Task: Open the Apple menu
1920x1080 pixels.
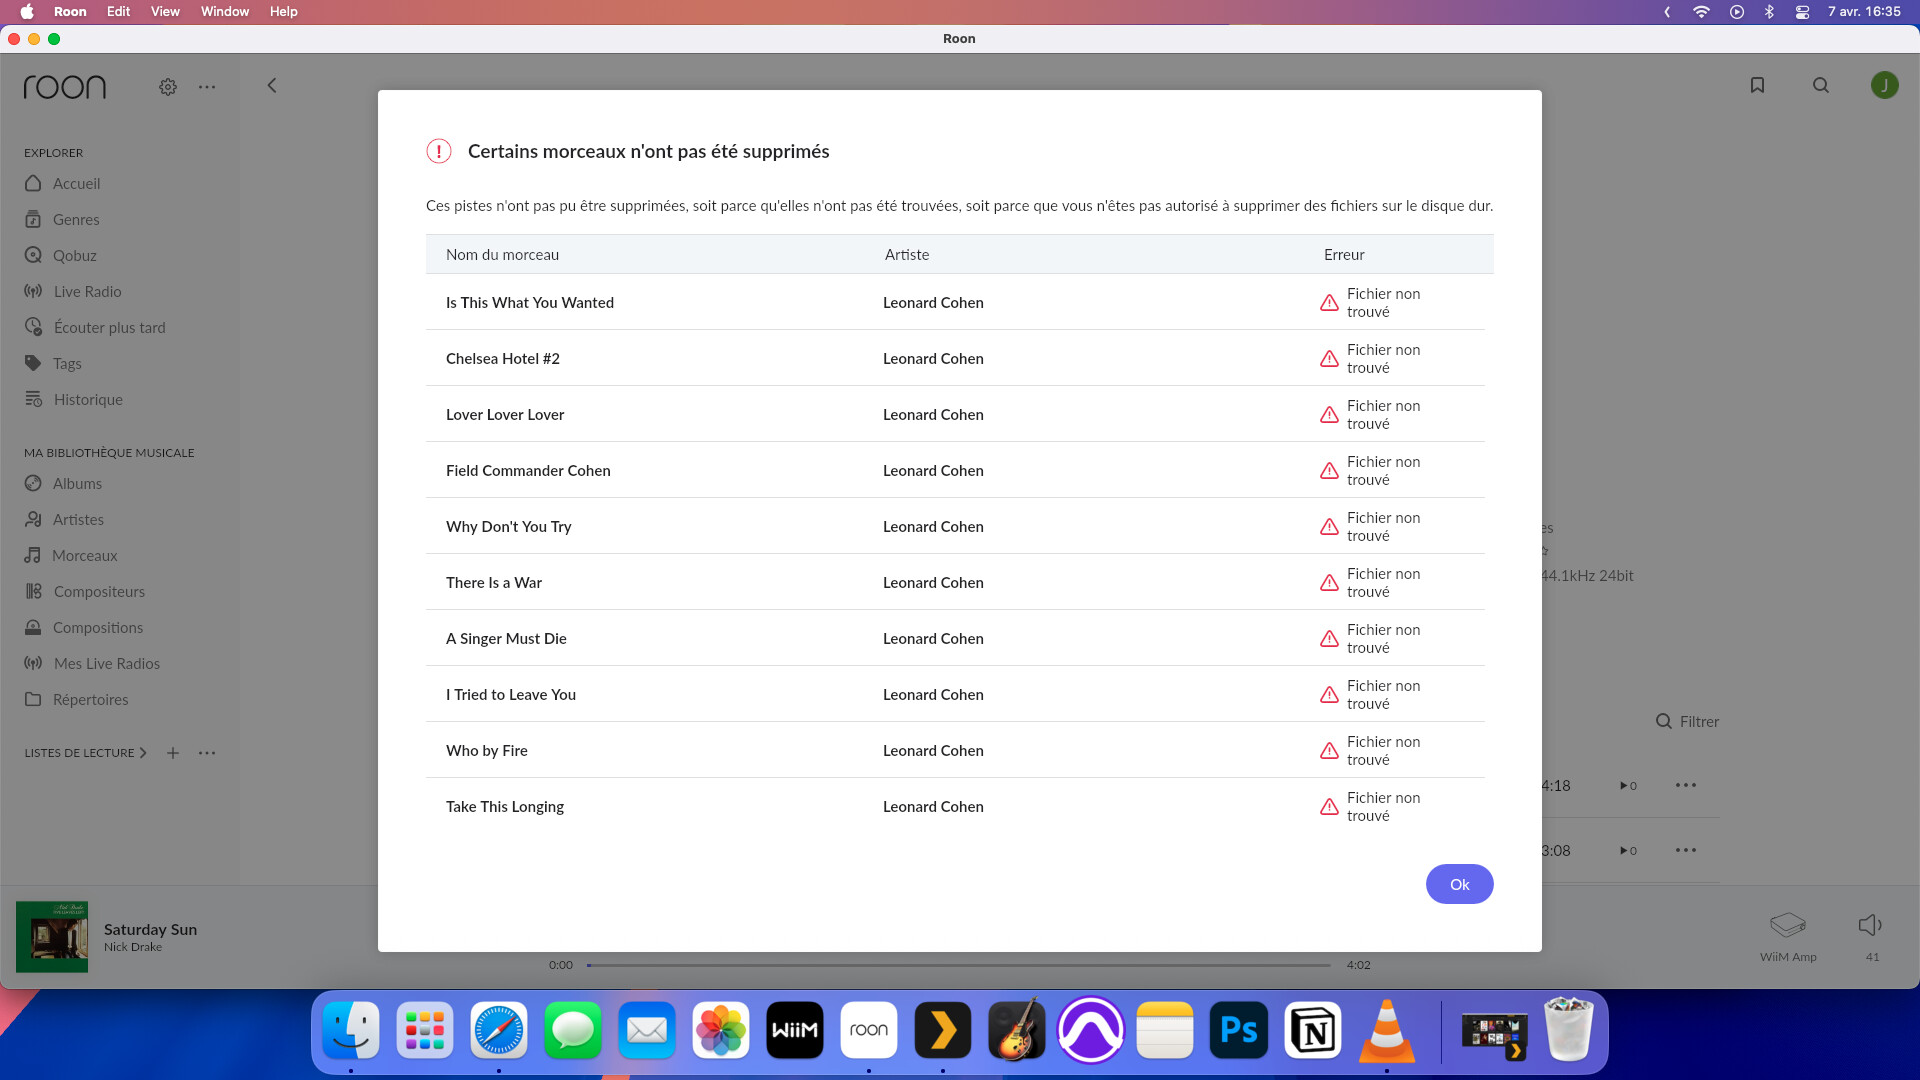Action: (27, 12)
